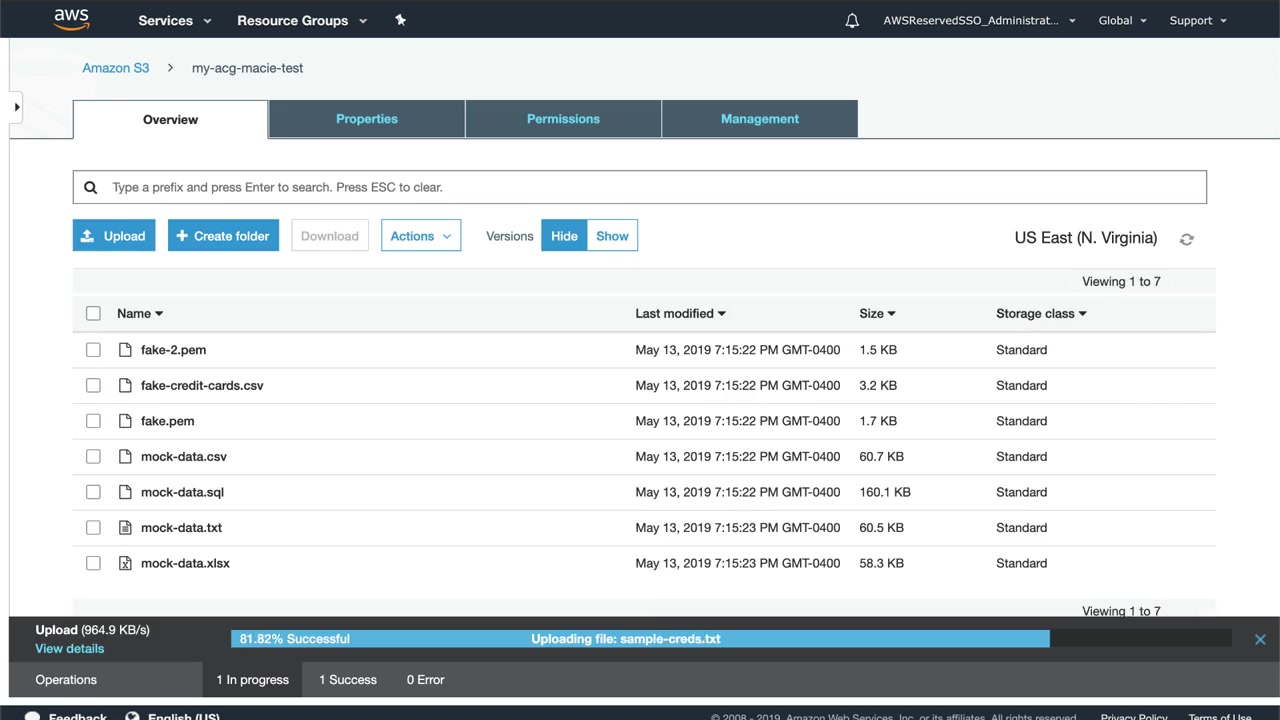The height and width of the screenshot is (720, 1280).
Task: Expand the left side navigation panel
Action: (16, 107)
